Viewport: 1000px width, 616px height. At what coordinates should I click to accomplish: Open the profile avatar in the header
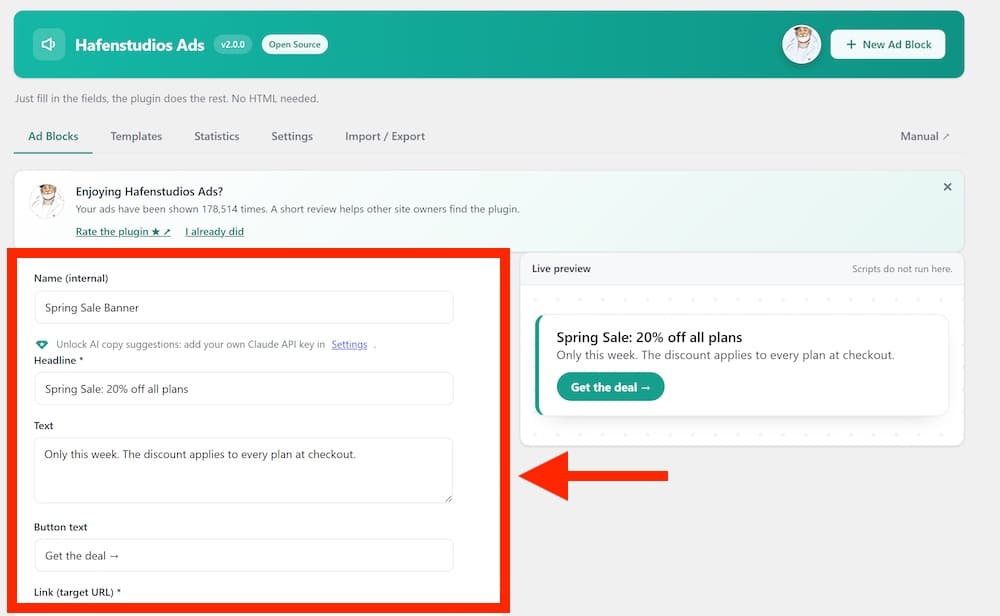(x=801, y=45)
